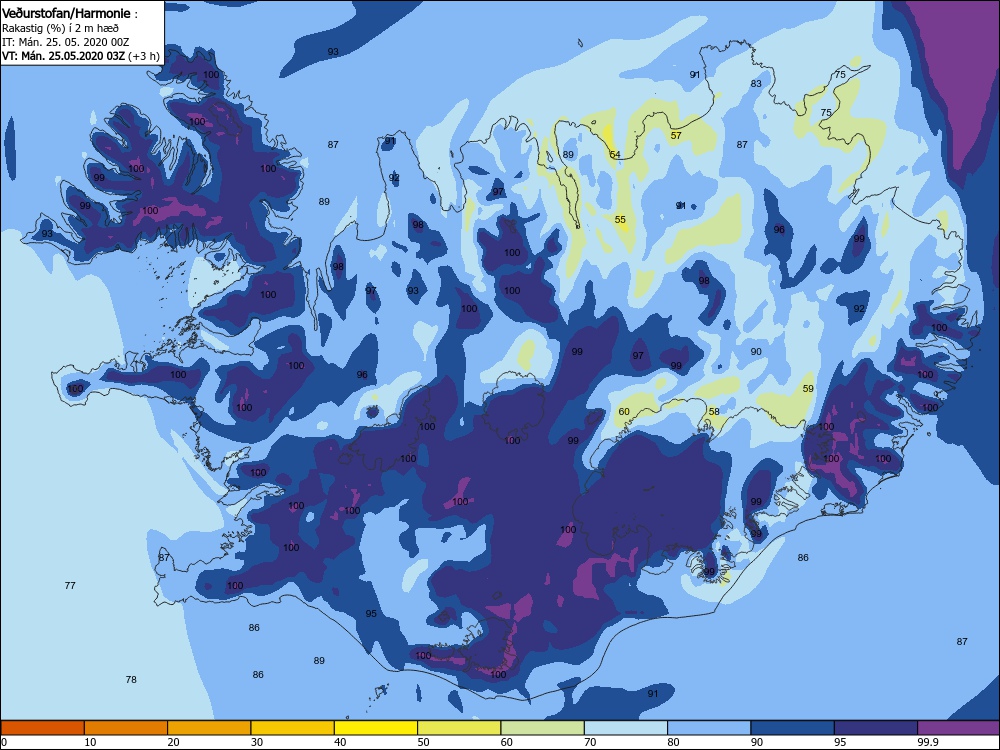Click the orange 10–20 legend swatch
This screenshot has width=1000, height=750.
(x=126, y=728)
